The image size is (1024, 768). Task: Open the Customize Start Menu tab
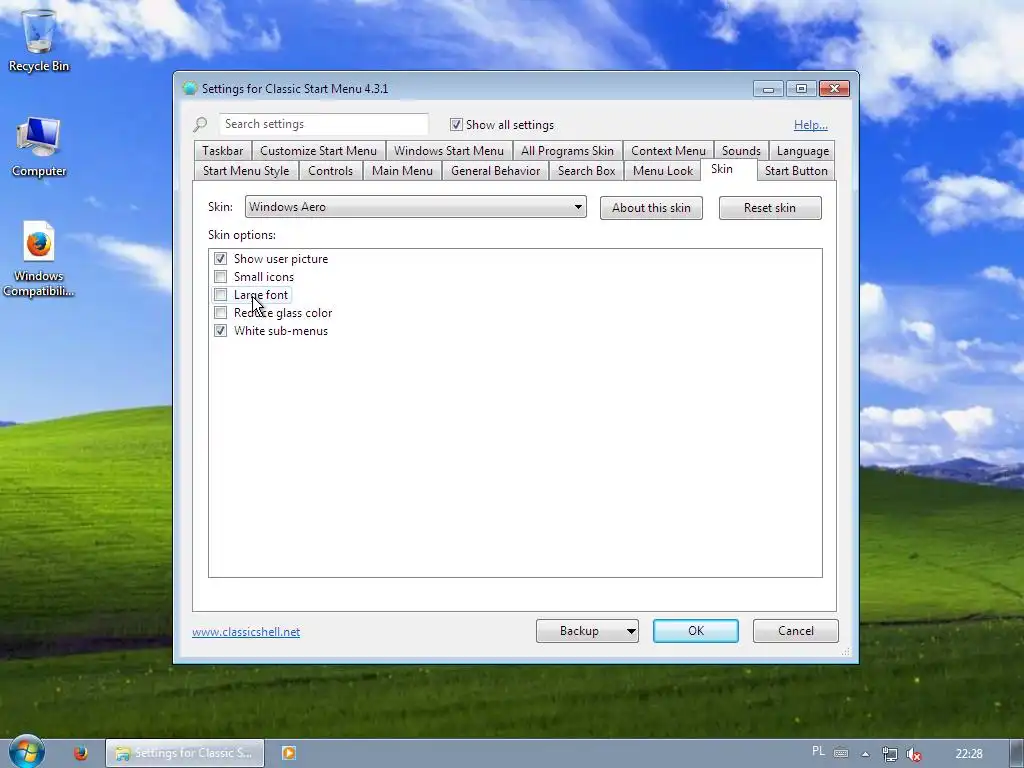[x=318, y=151]
